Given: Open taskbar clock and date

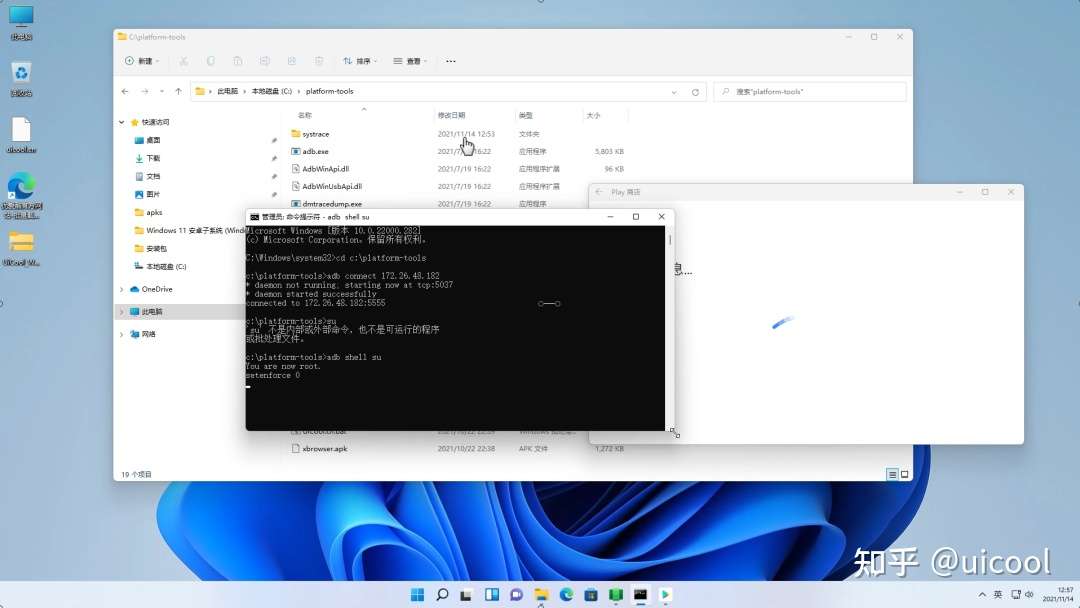Looking at the screenshot, I should coord(1059,594).
